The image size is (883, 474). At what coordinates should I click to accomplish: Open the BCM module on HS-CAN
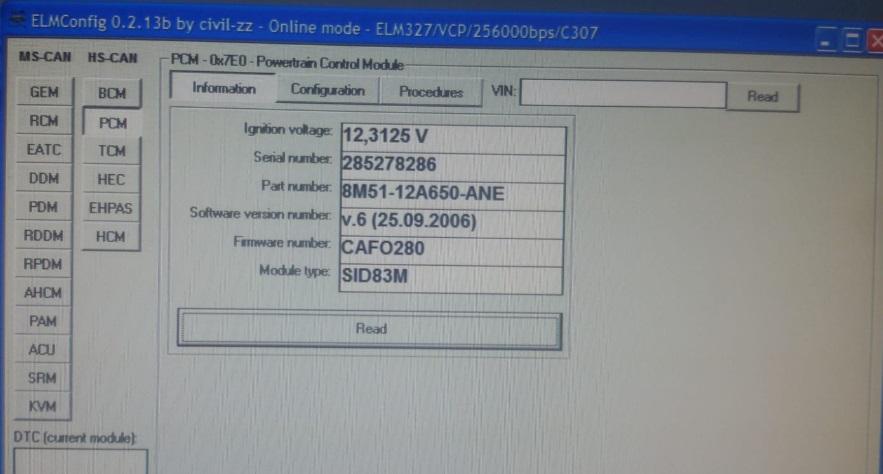pyautogui.click(x=112, y=93)
